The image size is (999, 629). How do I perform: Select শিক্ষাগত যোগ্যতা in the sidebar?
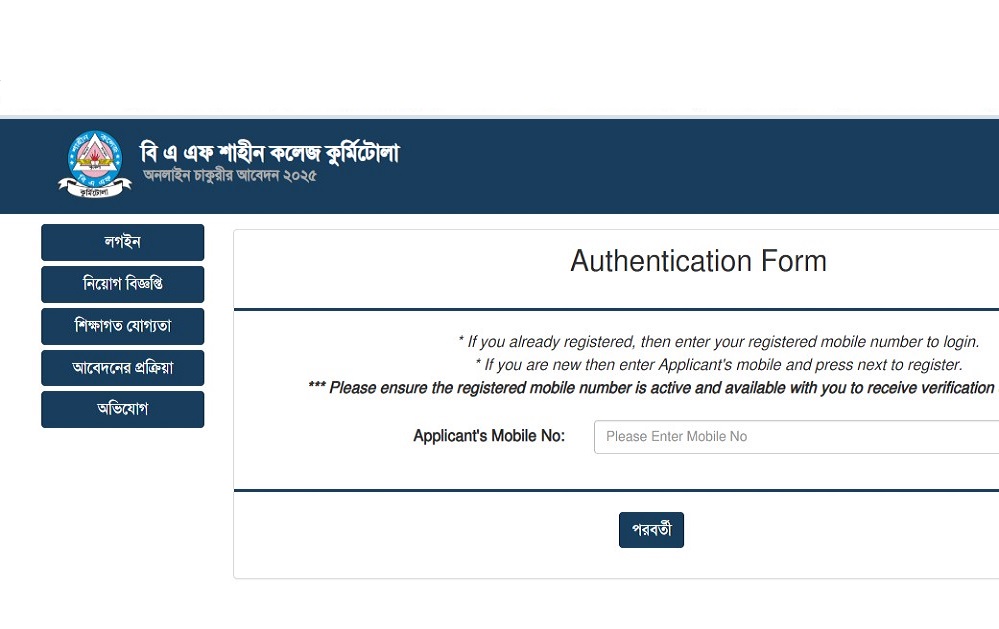coord(122,326)
